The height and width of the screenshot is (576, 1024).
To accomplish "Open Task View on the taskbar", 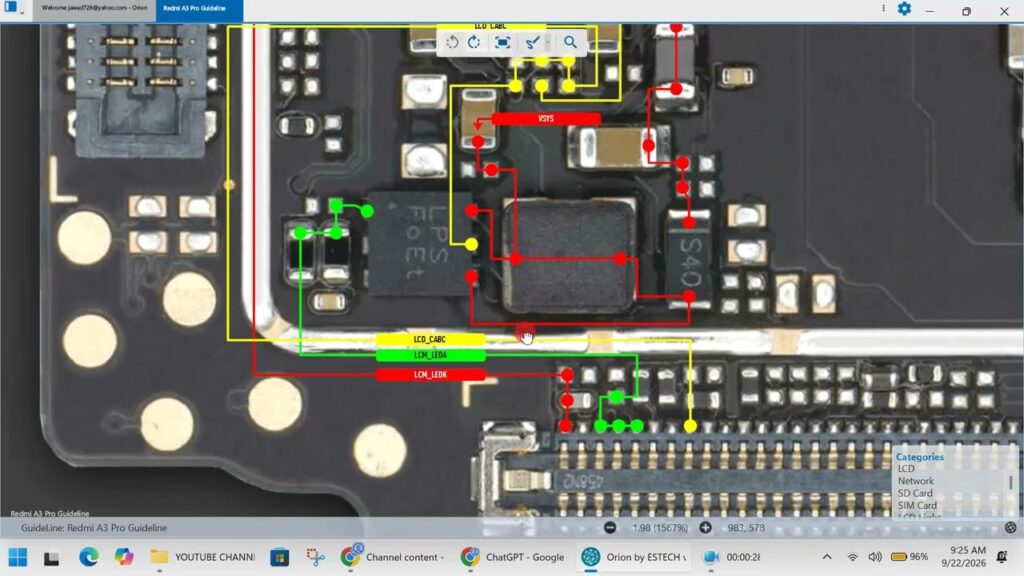I will (x=52, y=558).
